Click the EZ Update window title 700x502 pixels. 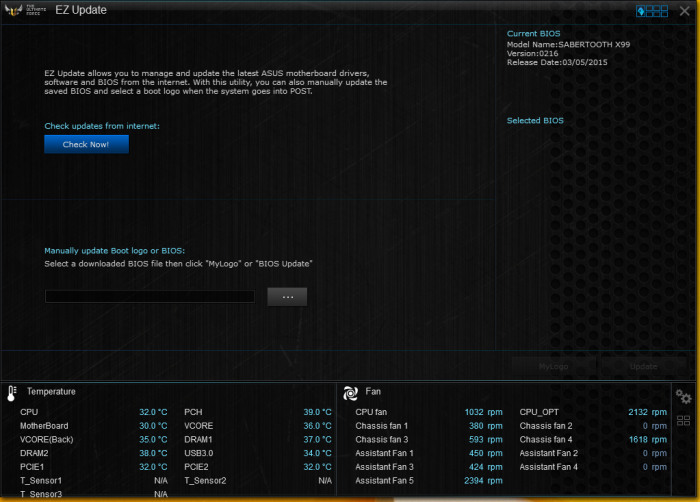click(x=81, y=10)
